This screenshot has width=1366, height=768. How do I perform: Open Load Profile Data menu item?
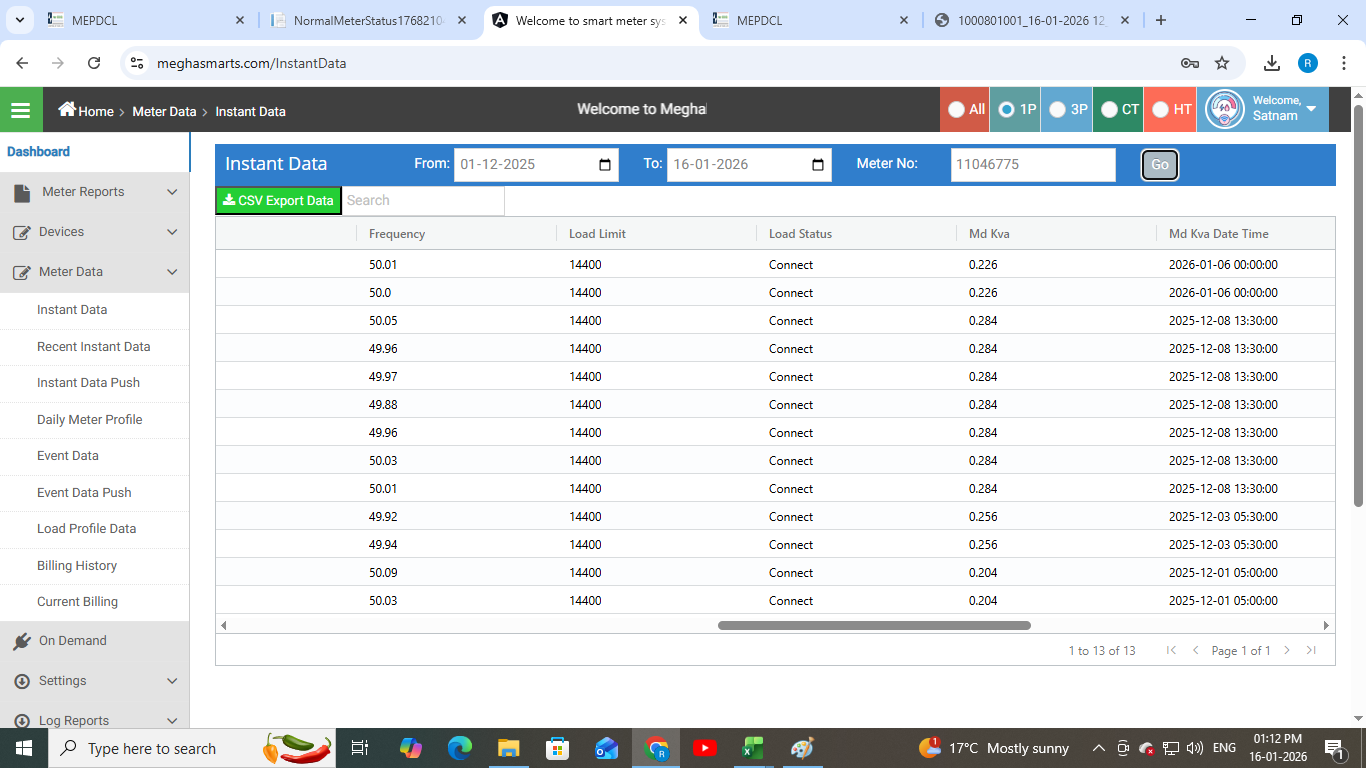click(86, 529)
